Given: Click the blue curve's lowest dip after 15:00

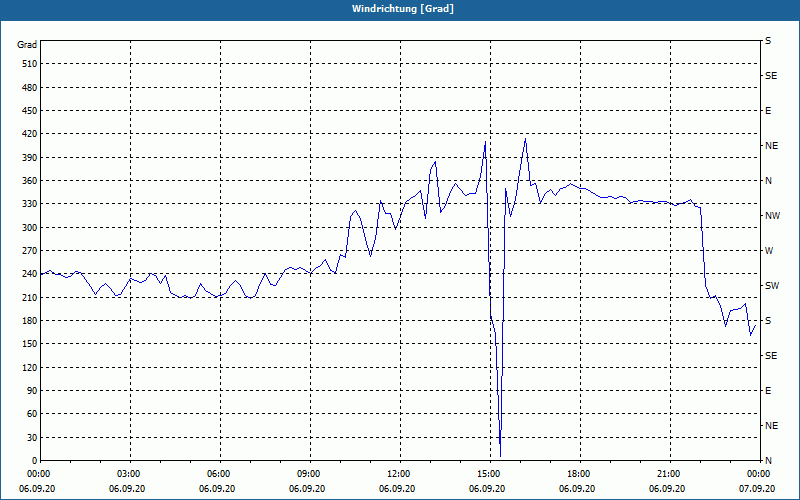Looking at the screenshot, I should (501, 456).
